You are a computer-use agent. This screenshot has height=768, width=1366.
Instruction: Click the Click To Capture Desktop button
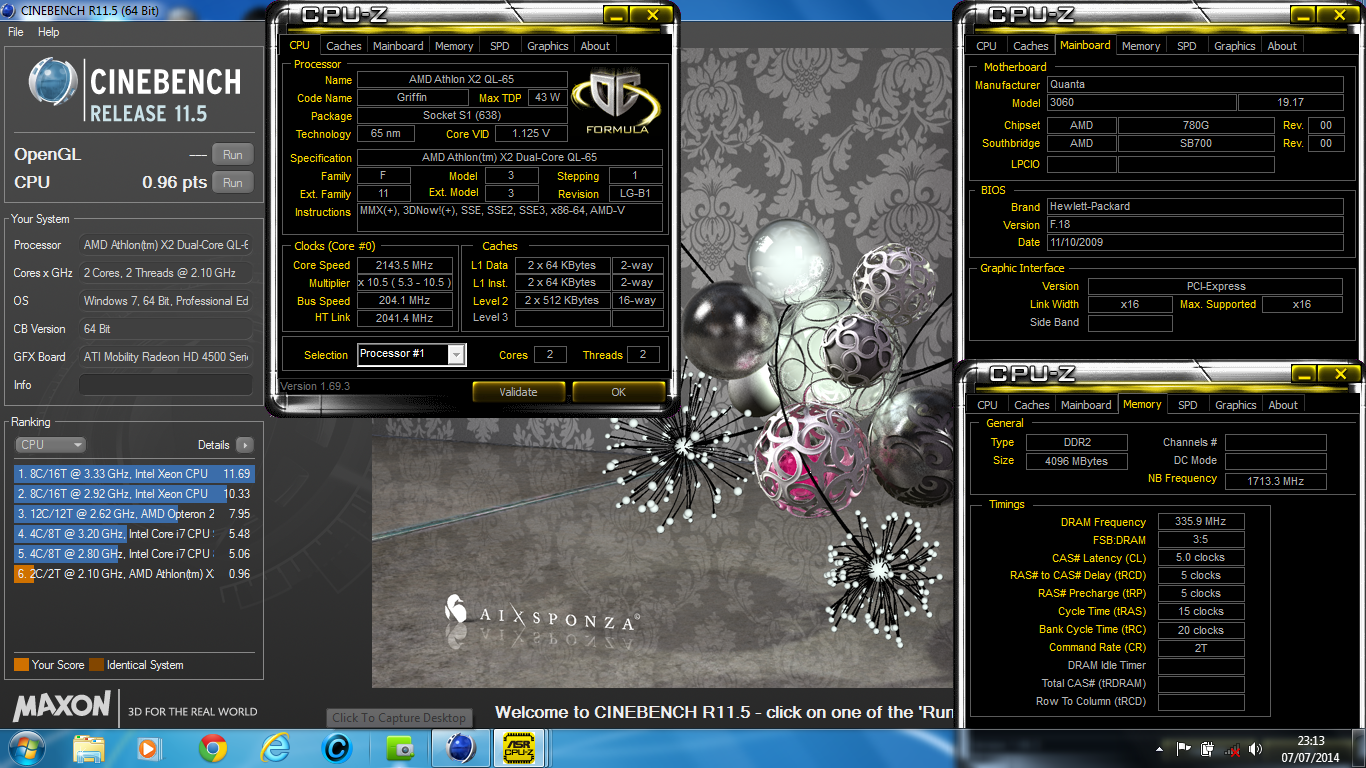coord(400,717)
